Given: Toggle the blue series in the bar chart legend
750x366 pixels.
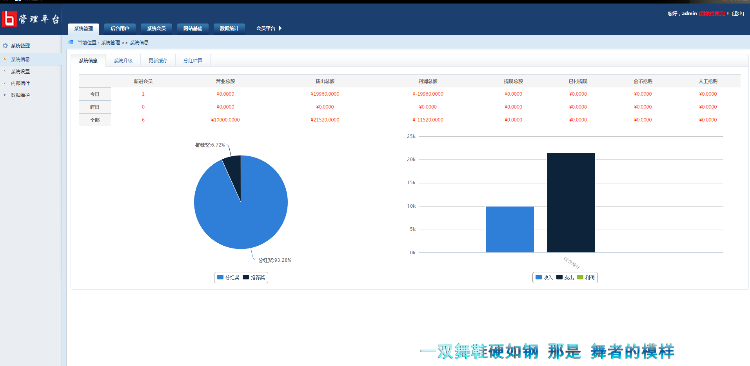Looking at the screenshot, I should (544, 277).
